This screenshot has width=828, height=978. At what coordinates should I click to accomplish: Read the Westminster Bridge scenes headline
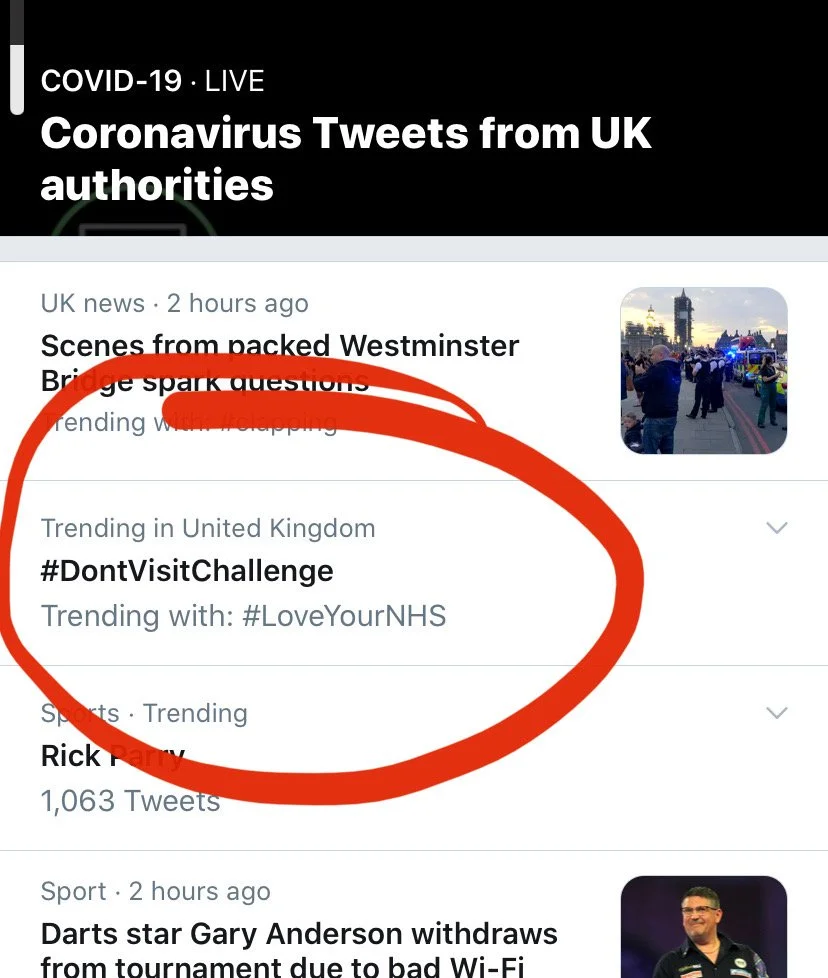280,362
